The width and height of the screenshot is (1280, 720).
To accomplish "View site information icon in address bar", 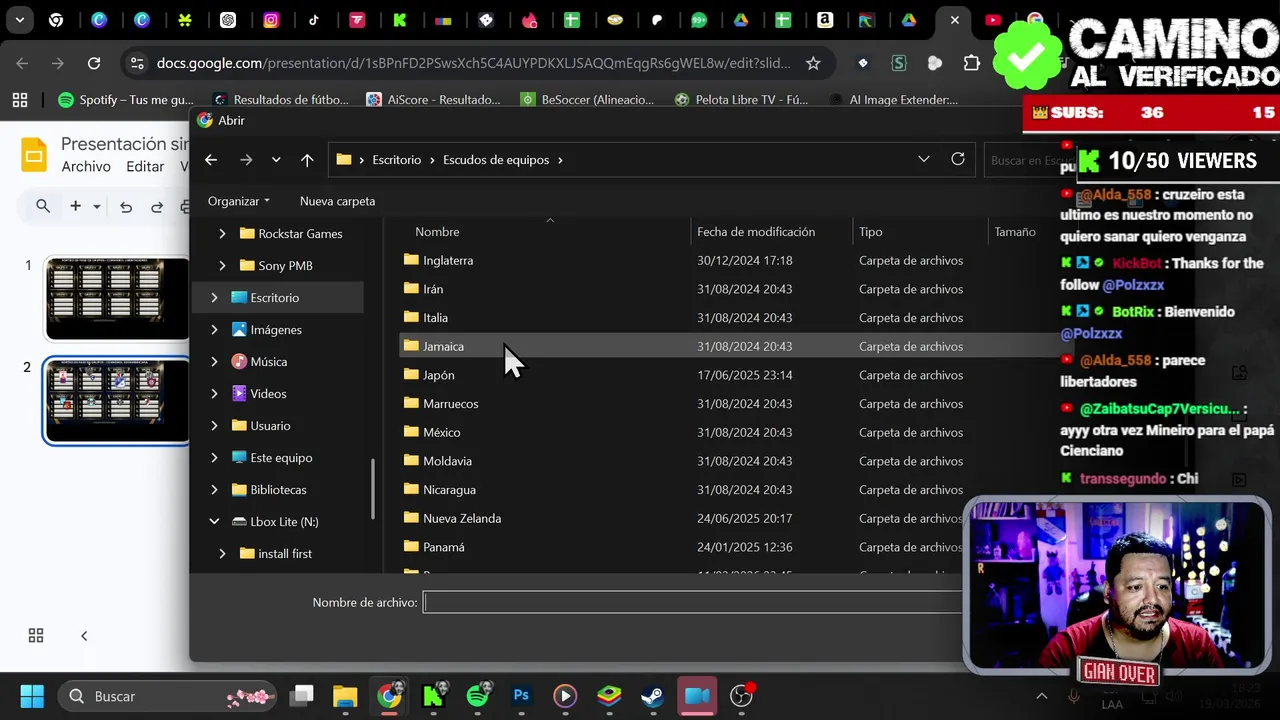I will point(137,63).
